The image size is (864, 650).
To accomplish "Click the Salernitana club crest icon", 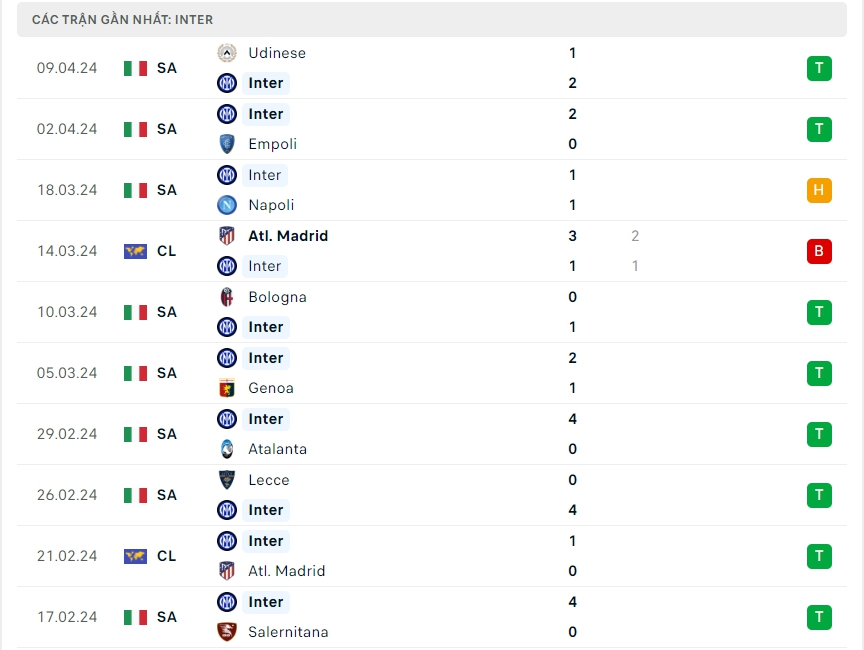I will pos(227,632).
